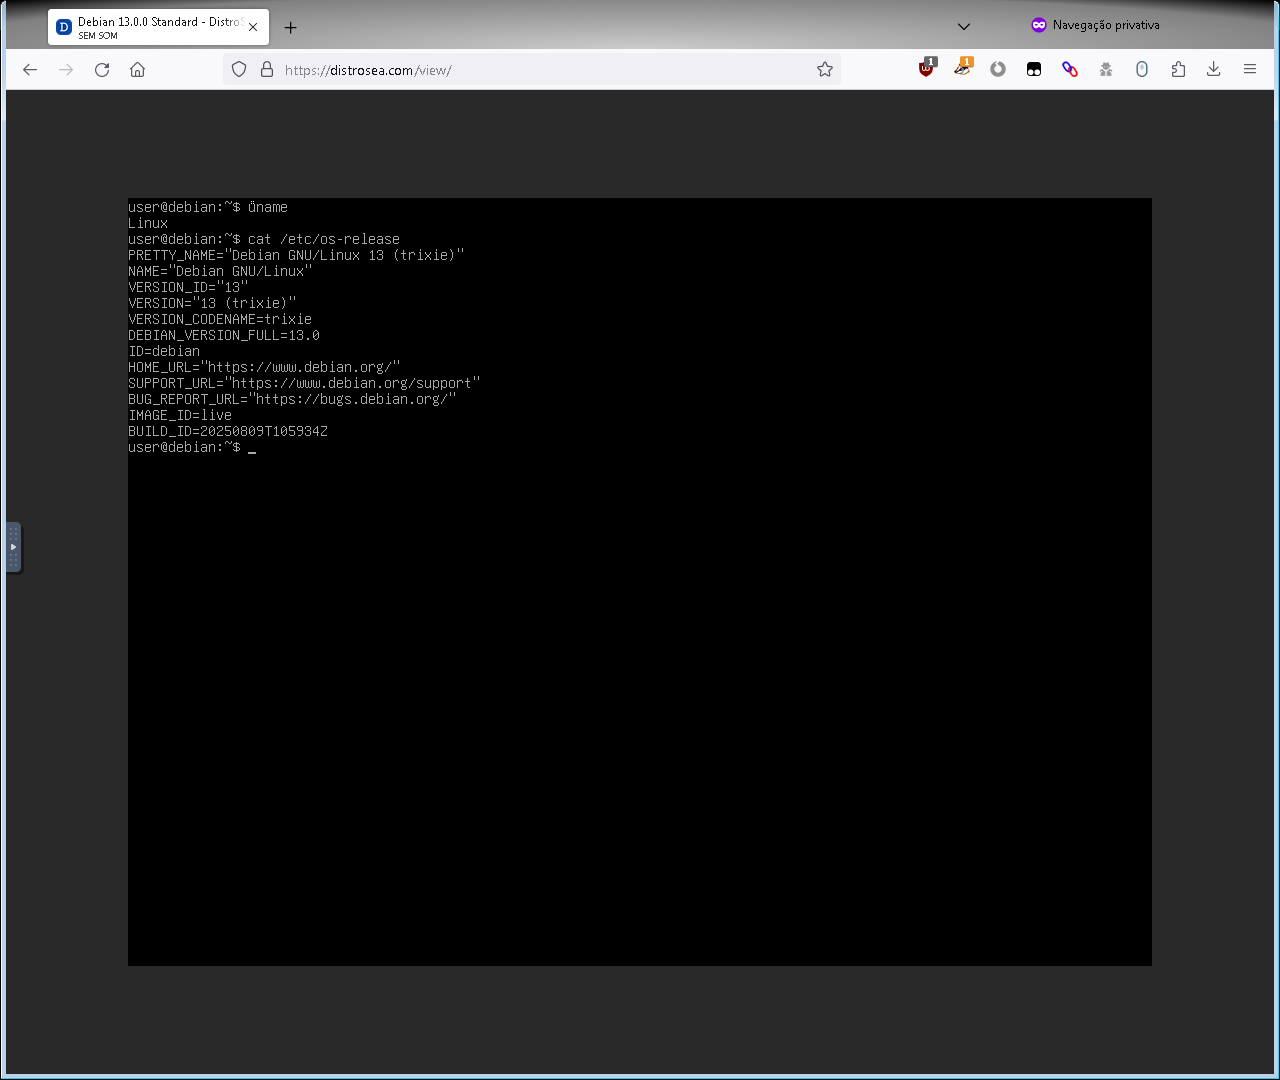The width and height of the screenshot is (1280, 1080).
Task: Click the forward navigation arrow
Action: [x=66, y=70]
